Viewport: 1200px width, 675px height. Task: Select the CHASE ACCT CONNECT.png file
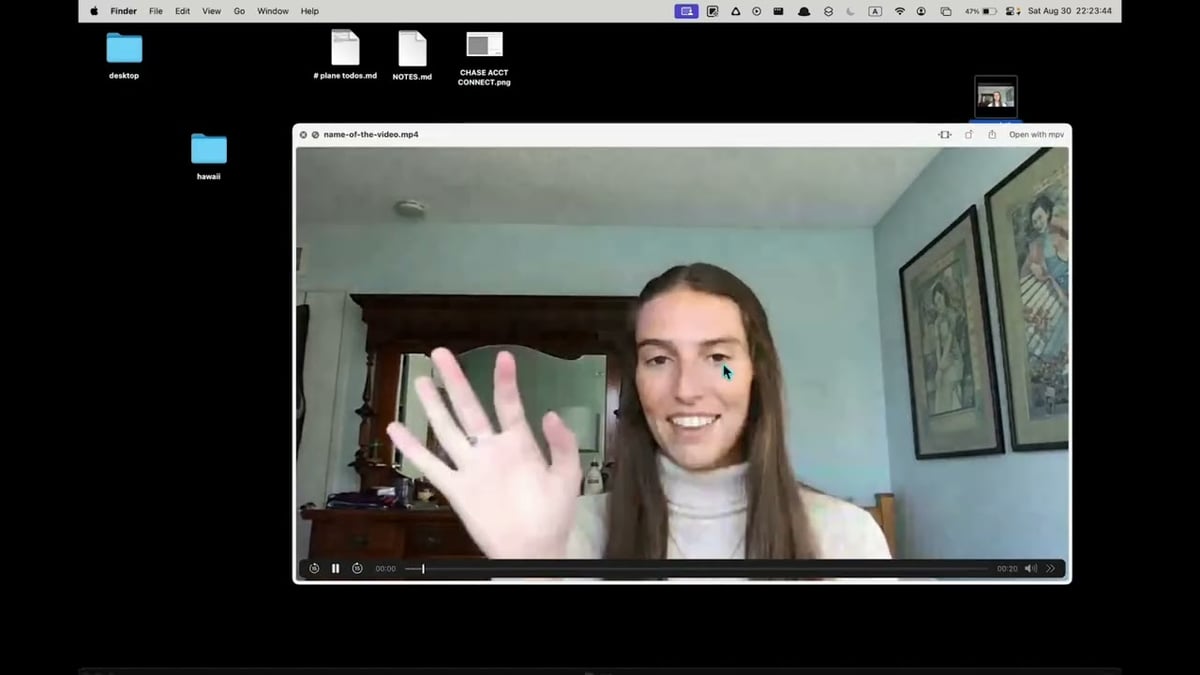(484, 59)
